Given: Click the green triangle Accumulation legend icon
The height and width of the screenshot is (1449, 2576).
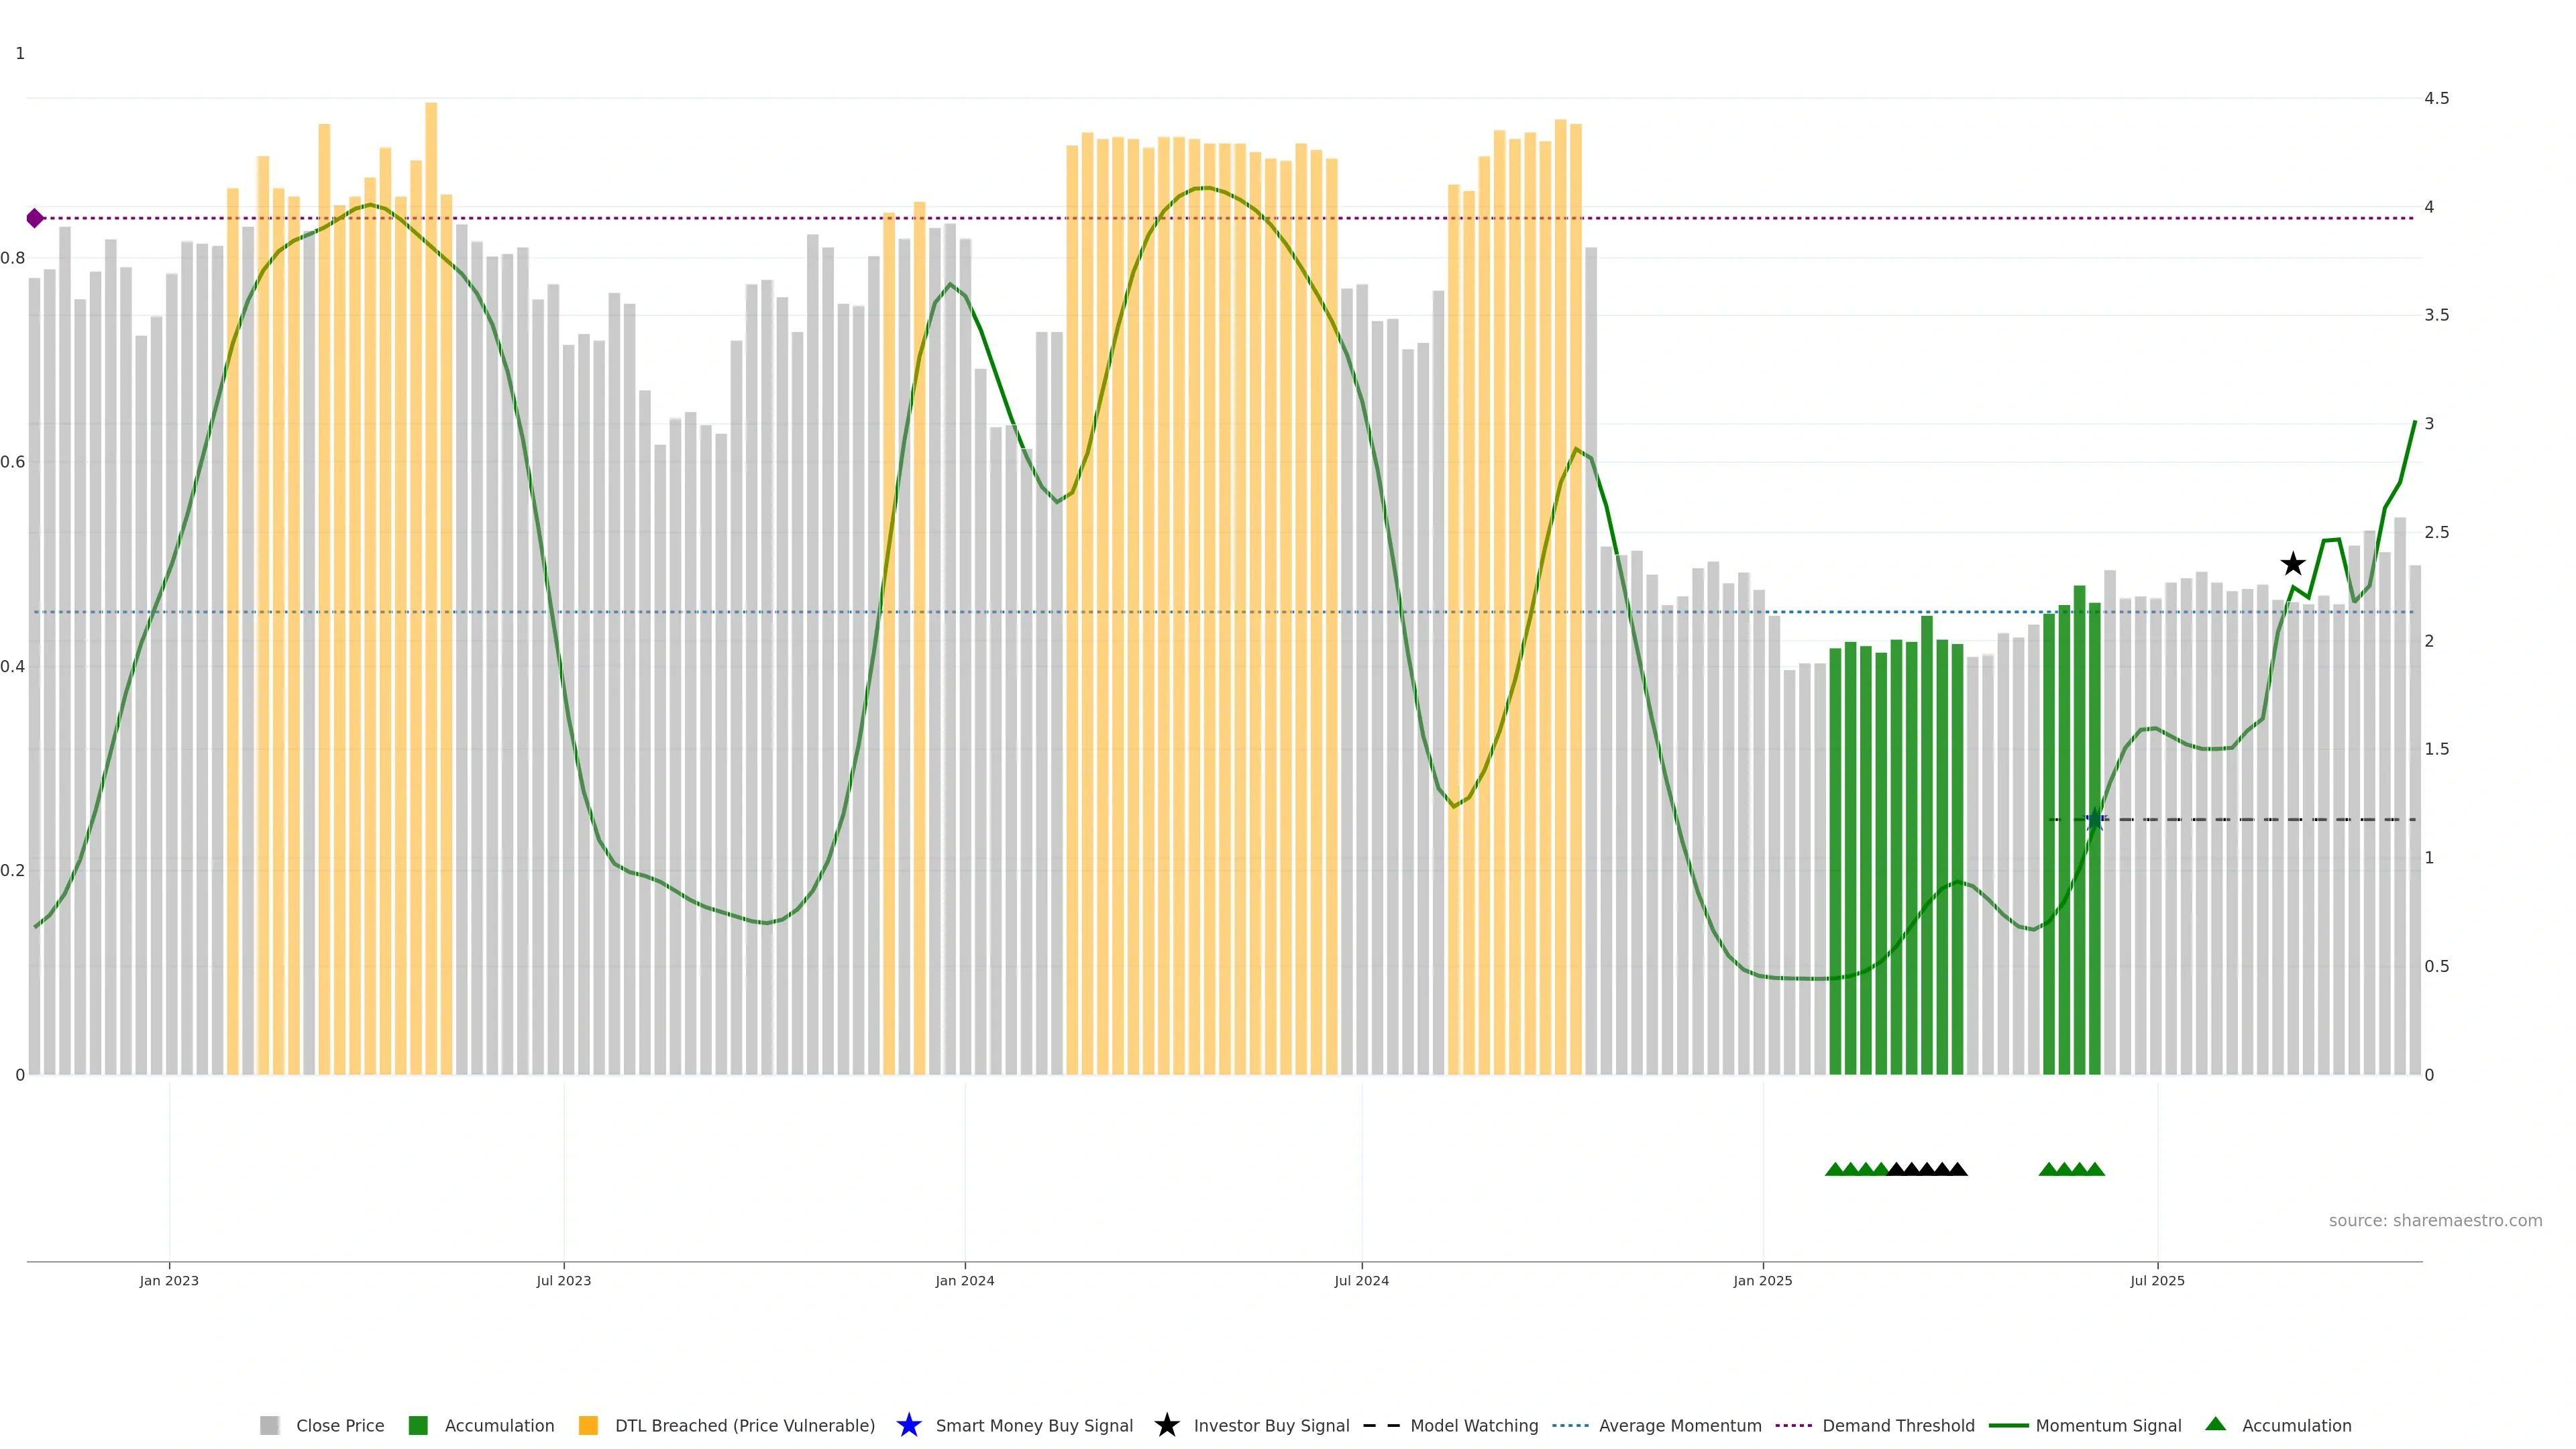Looking at the screenshot, I should click(x=2215, y=1424).
